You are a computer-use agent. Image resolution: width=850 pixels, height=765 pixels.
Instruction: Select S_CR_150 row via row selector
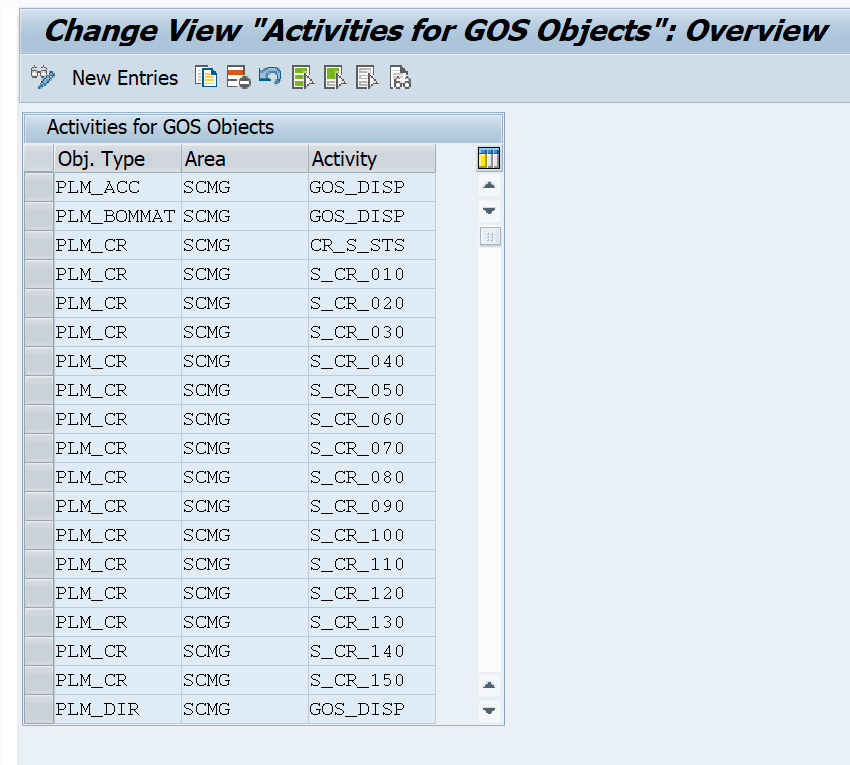click(x=39, y=680)
